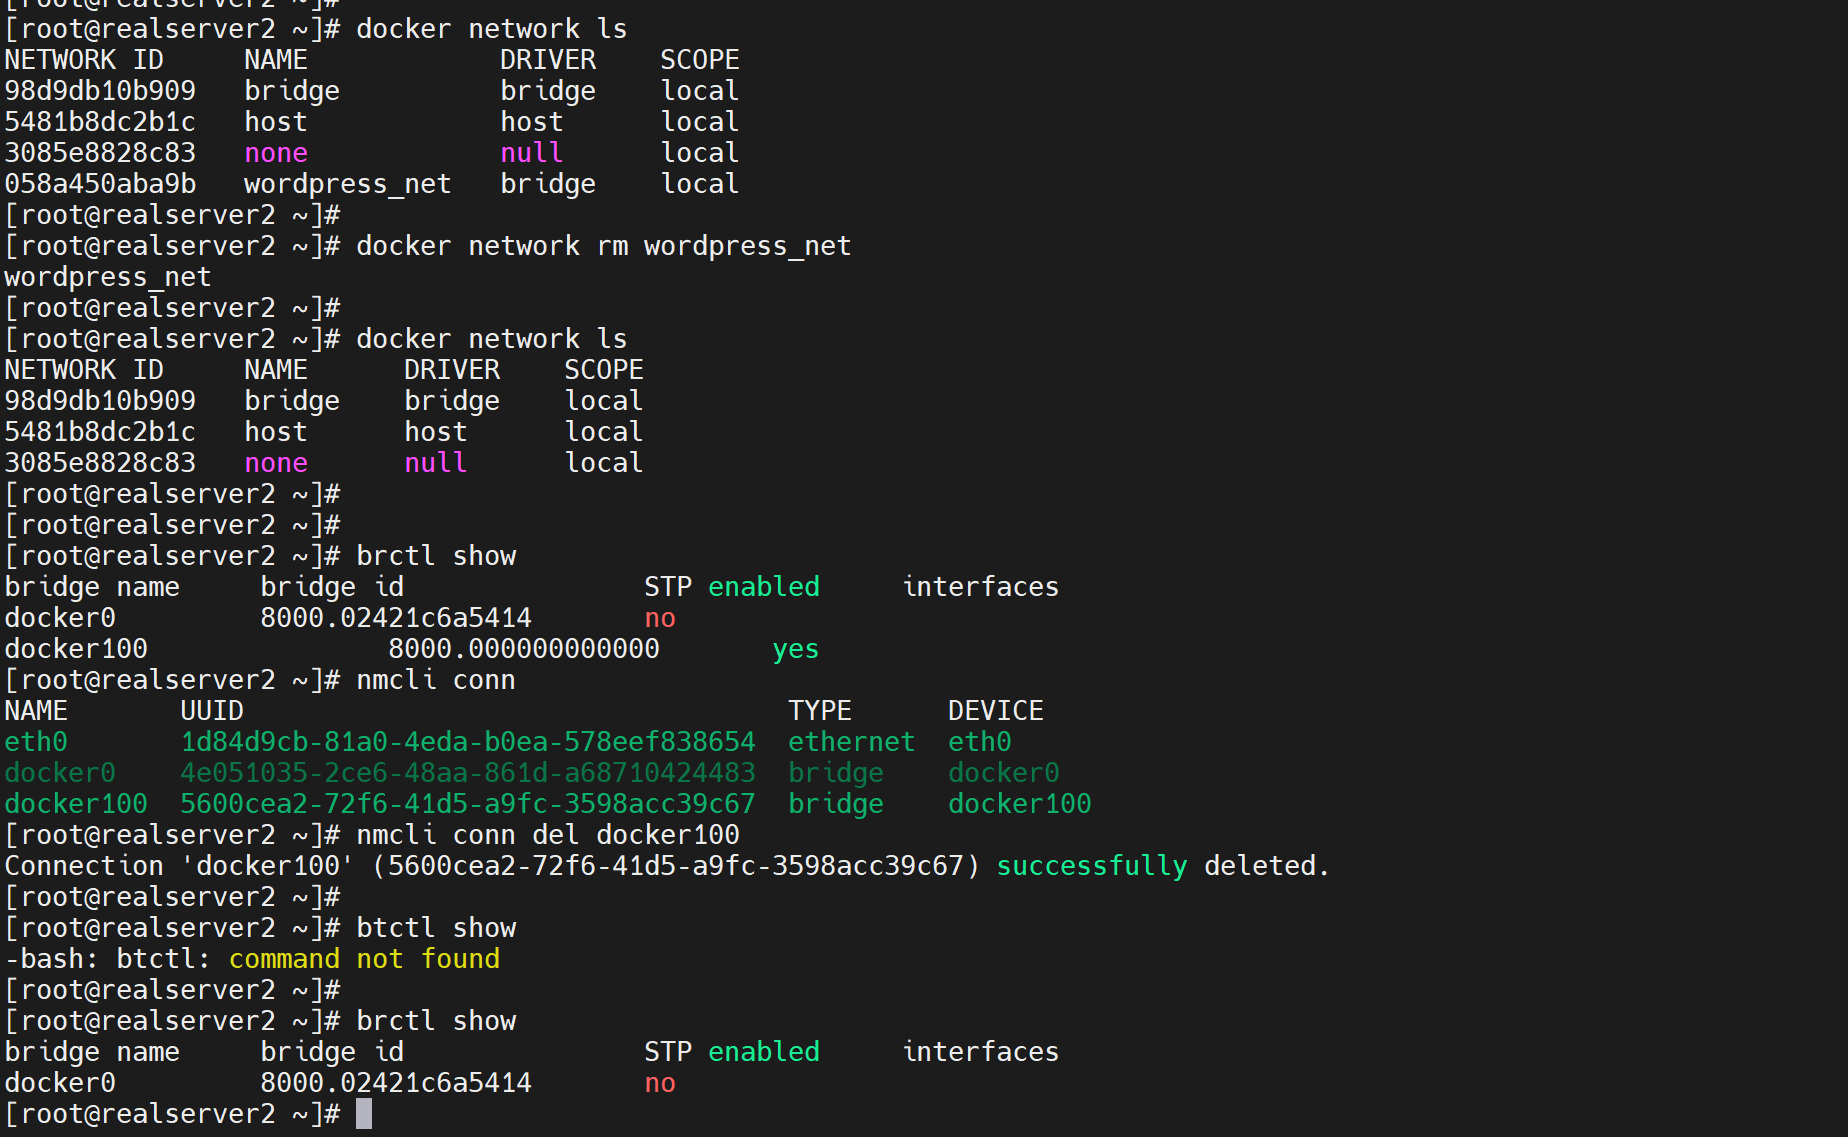Click the UUID column header
Viewport: 1848px width, 1137px height.
tap(212, 711)
